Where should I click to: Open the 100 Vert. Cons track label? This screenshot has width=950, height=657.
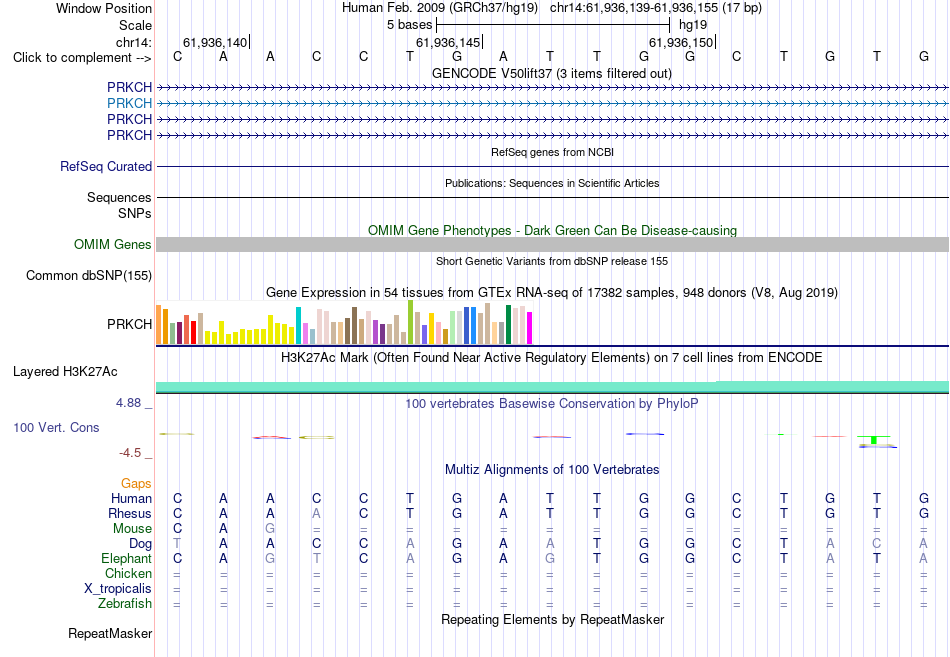tap(56, 428)
